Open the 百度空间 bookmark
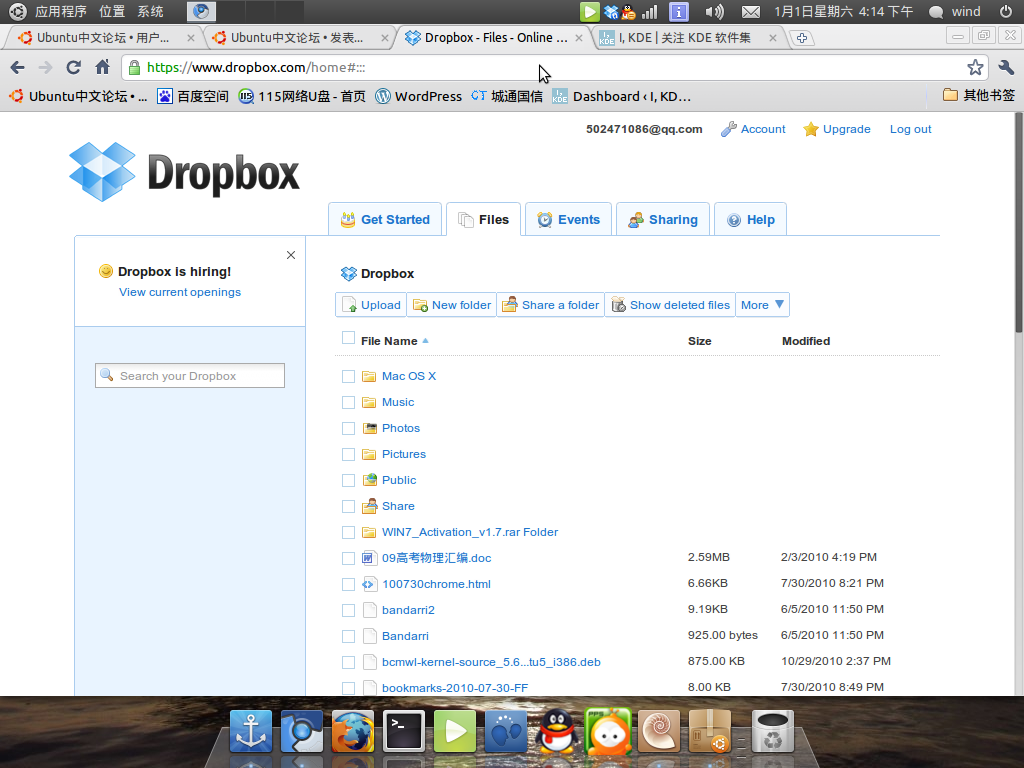 point(193,96)
